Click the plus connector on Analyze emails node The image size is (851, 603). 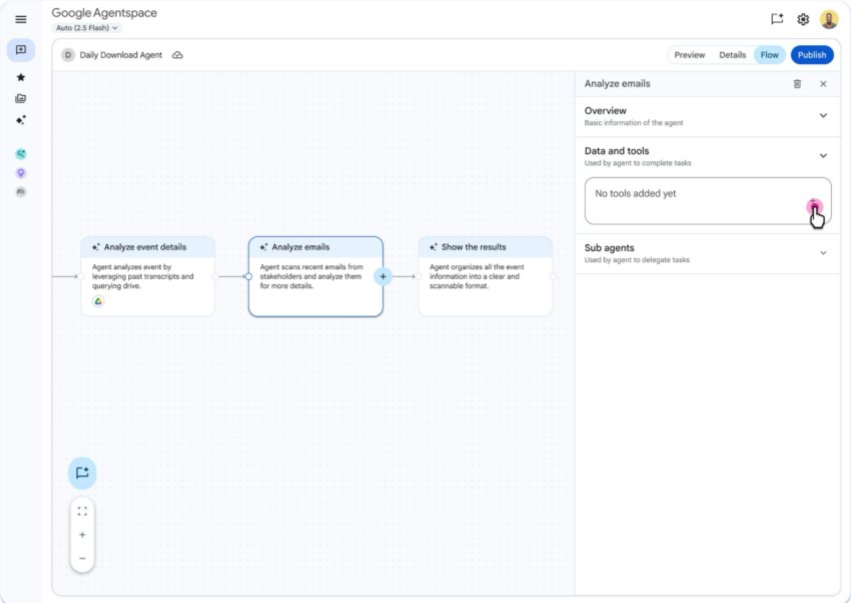coord(383,276)
